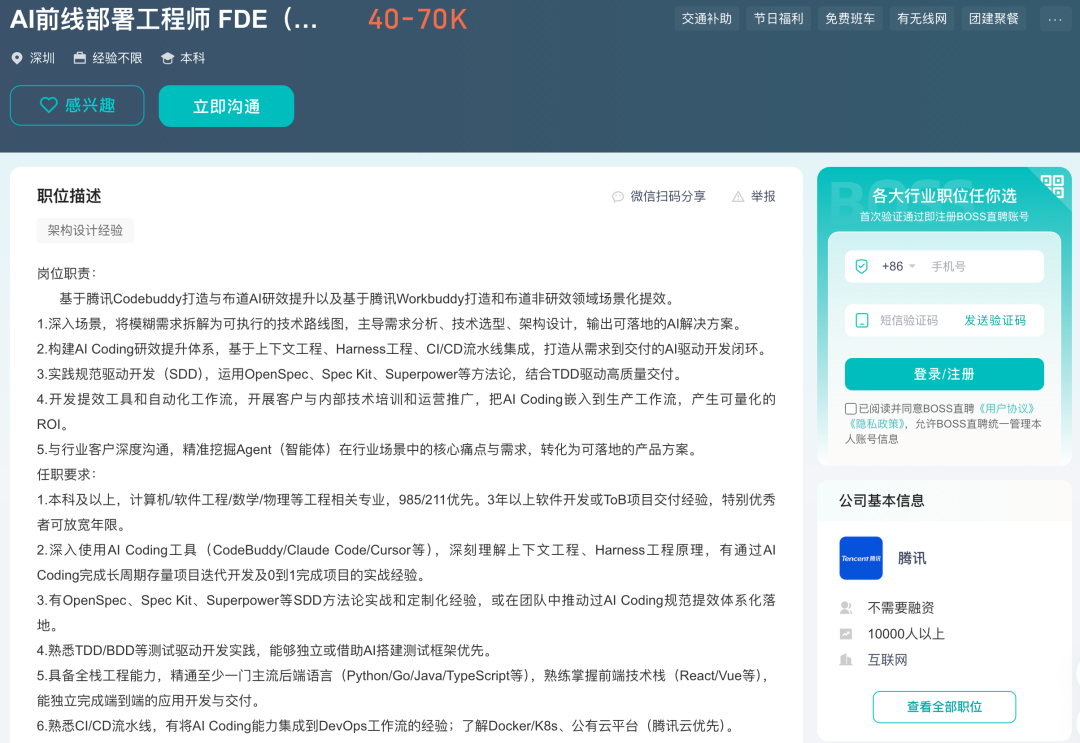The image size is (1080, 743).
Task: Open the QR code login icon
Action: 1052,185
